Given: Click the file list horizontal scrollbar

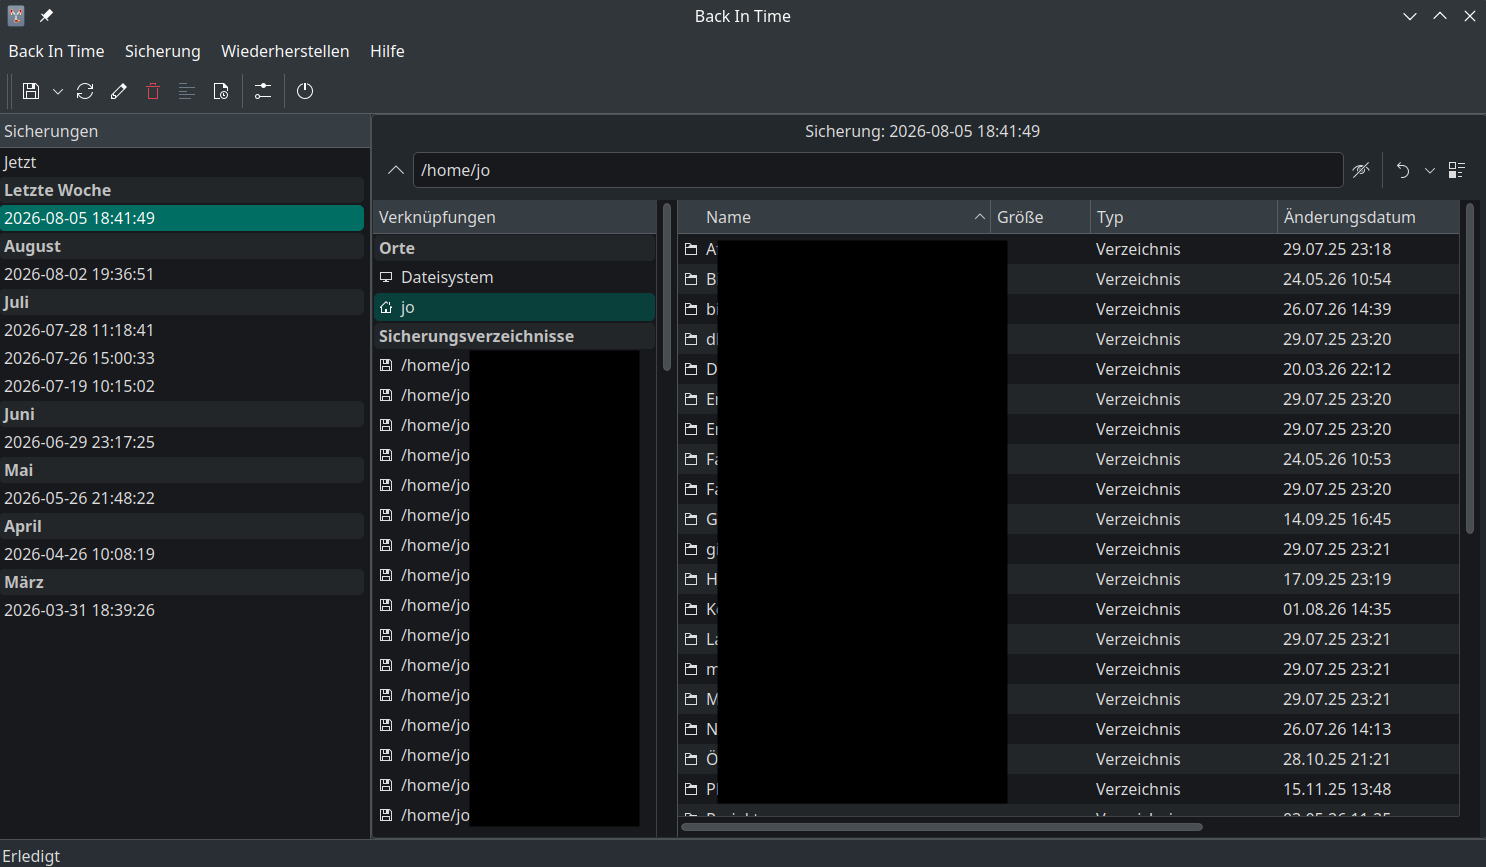Looking at the screenshot, I should tap(942, 827).
